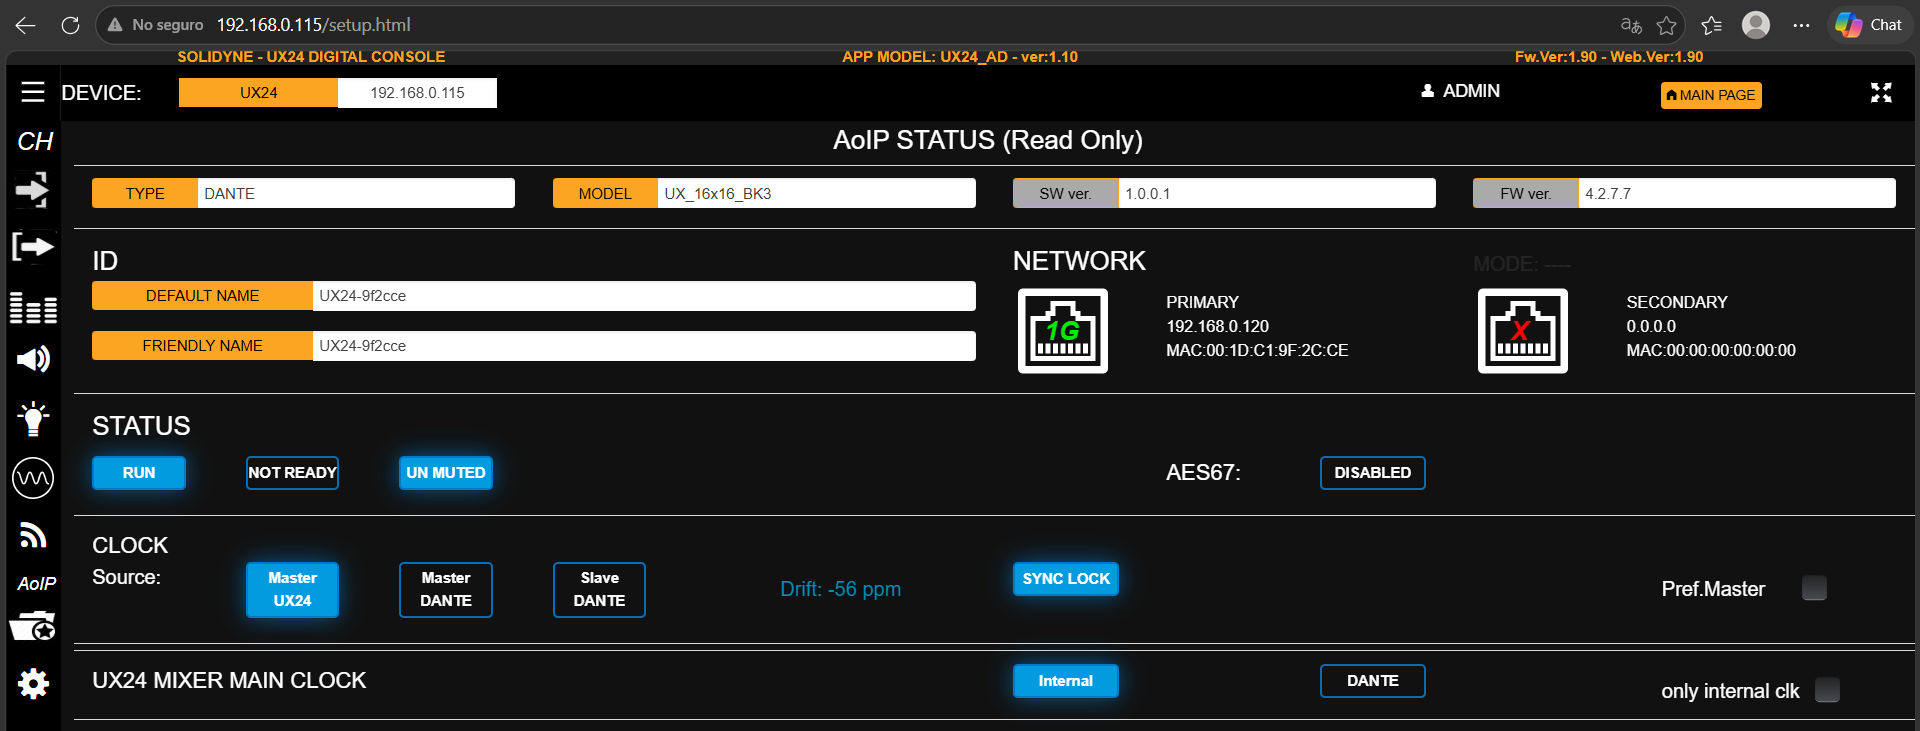
Task: Select the UX24 device tab
Action: pyautogui.click(x=259, y=93)
